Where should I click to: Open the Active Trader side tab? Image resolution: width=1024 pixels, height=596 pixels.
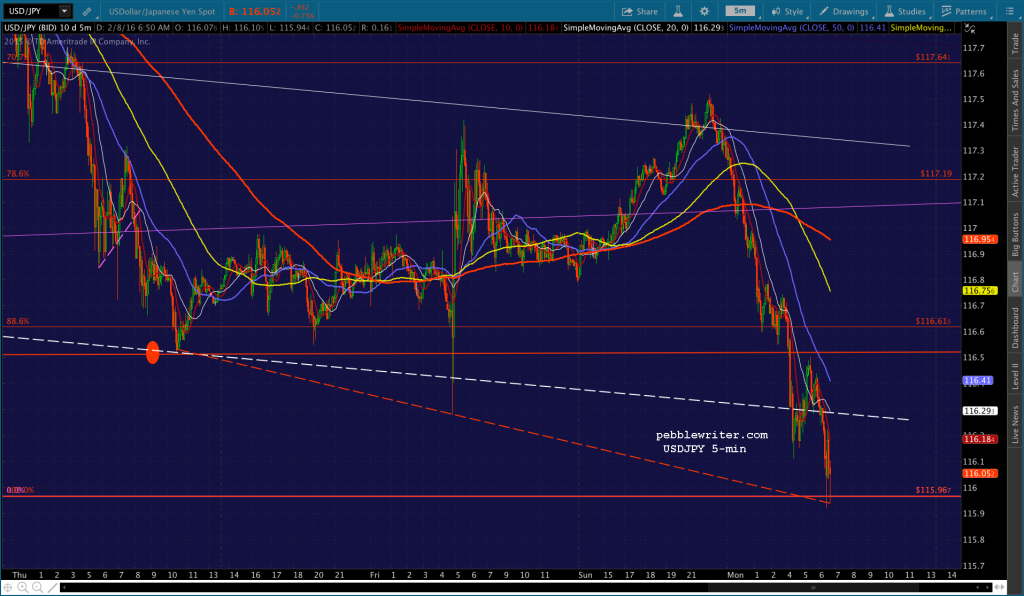point(1016,171)
